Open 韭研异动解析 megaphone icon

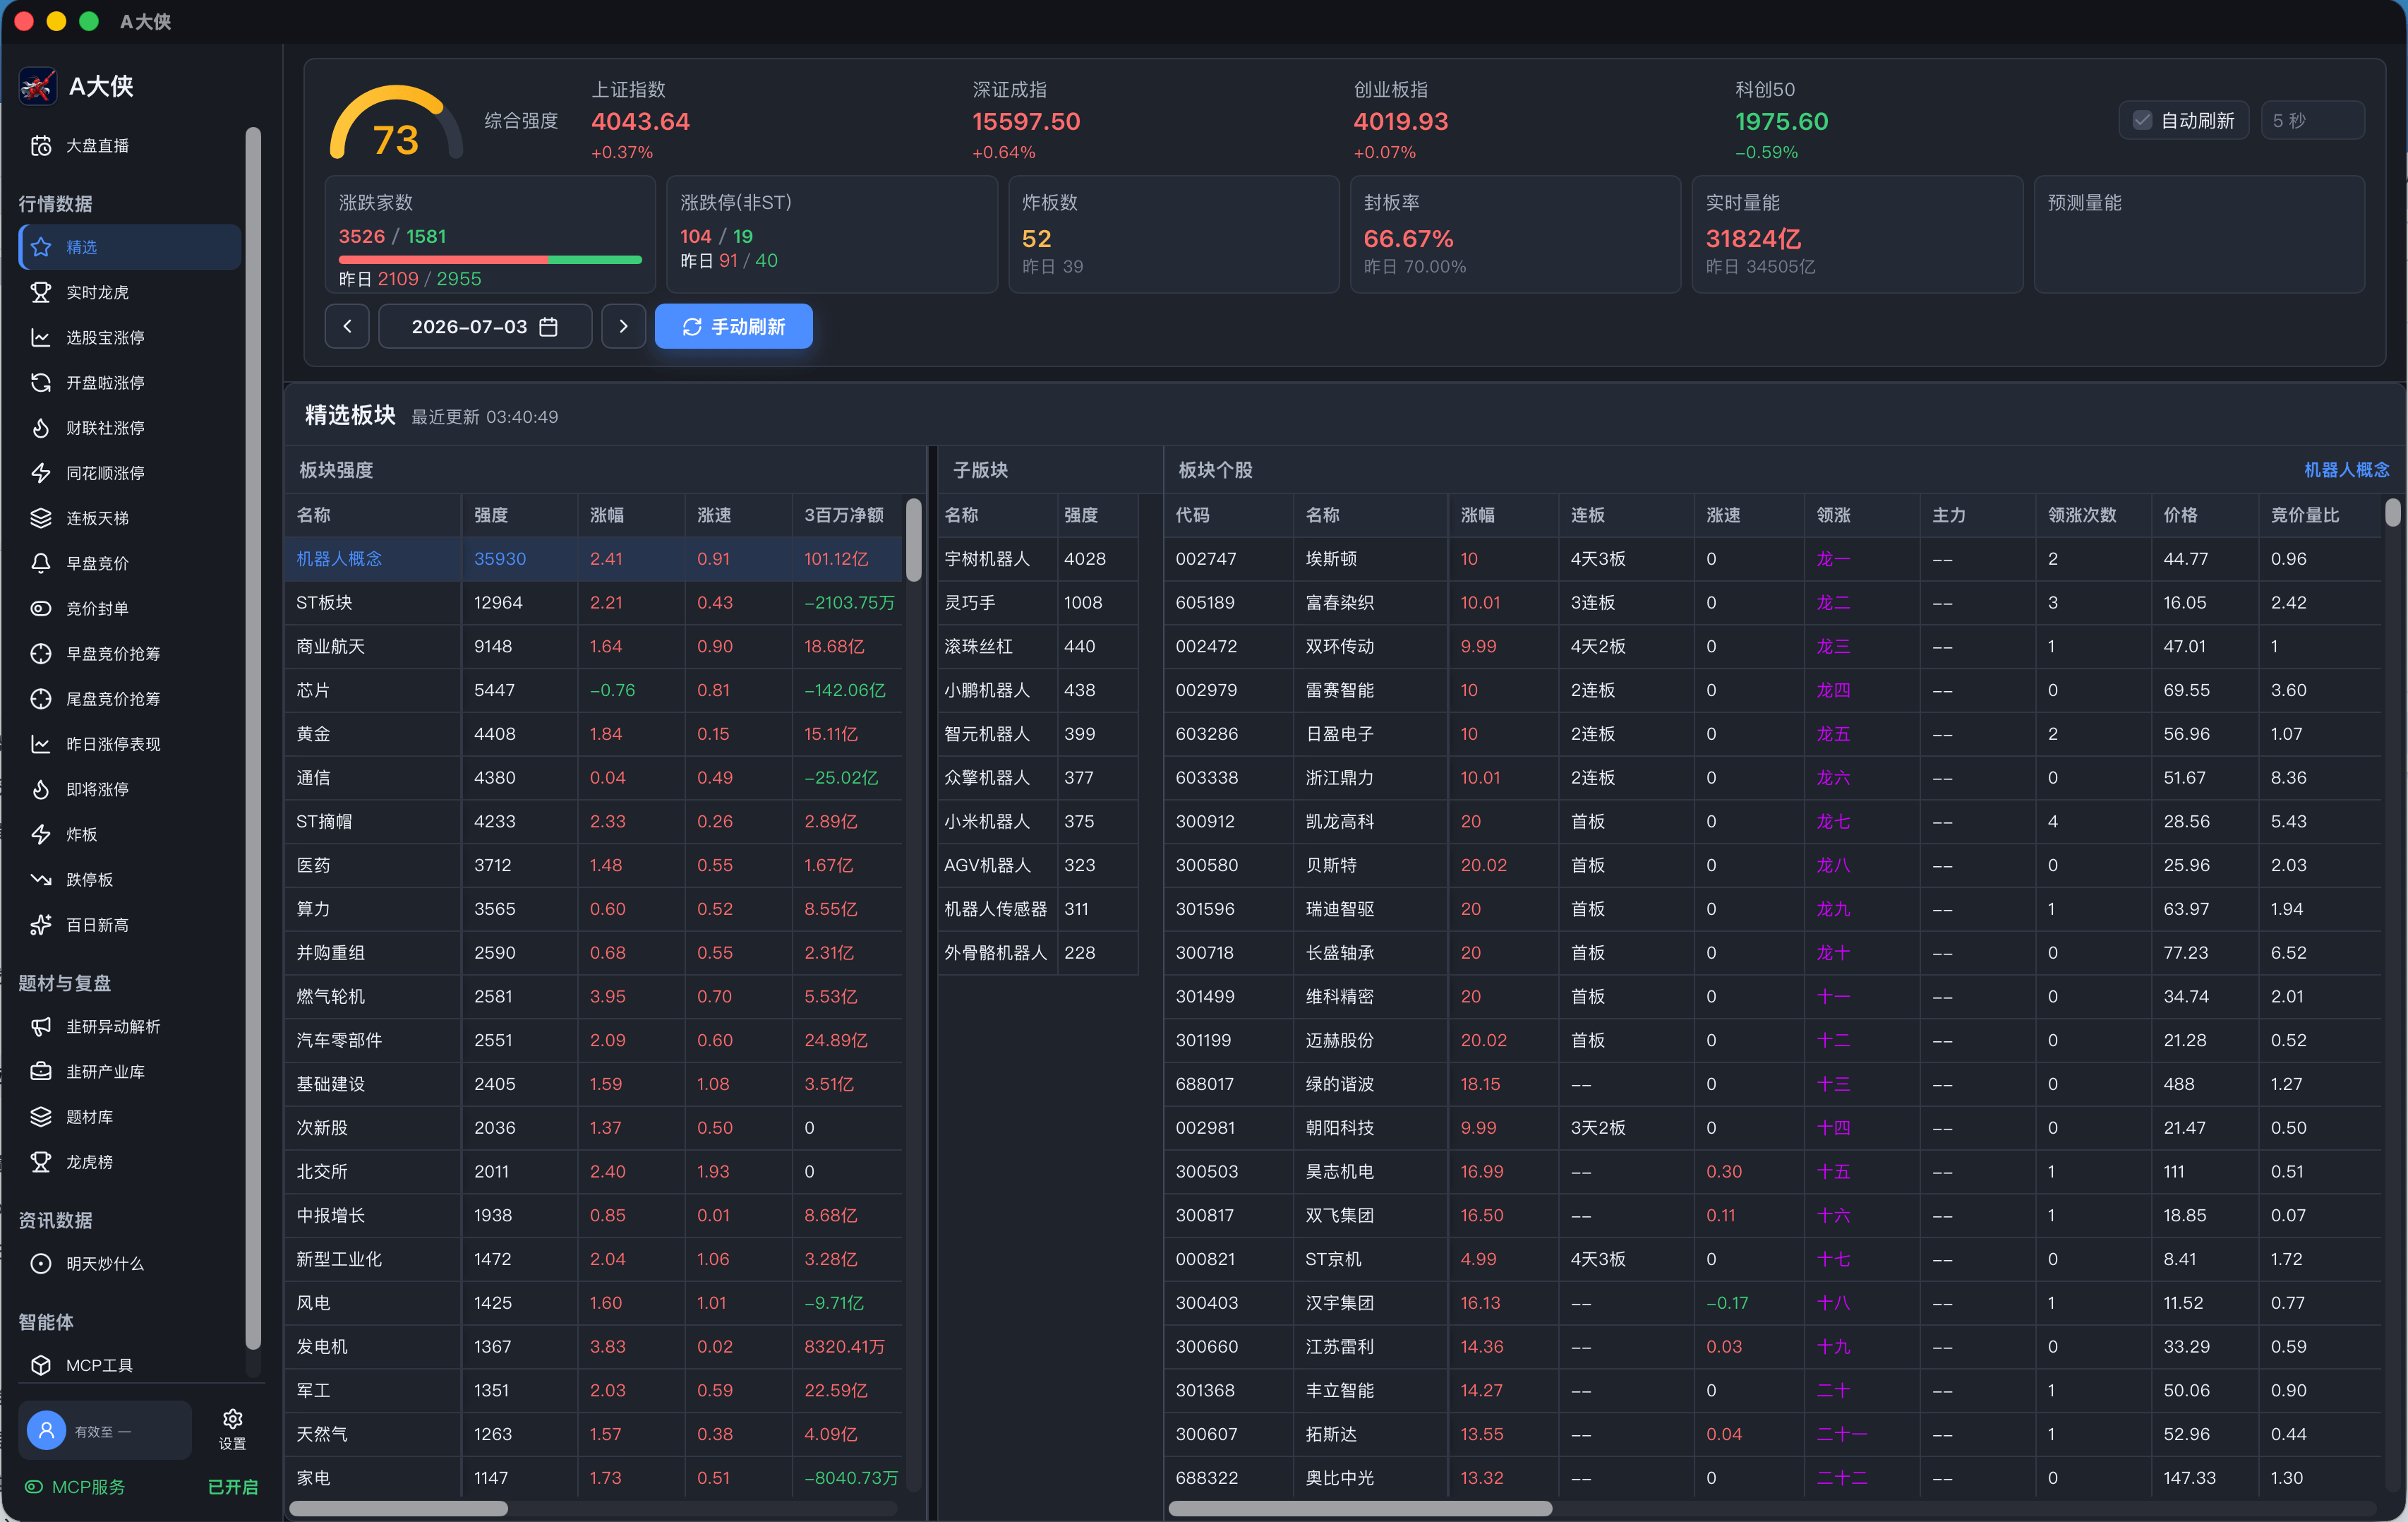pyautogui.click(x=41, y=1026)
